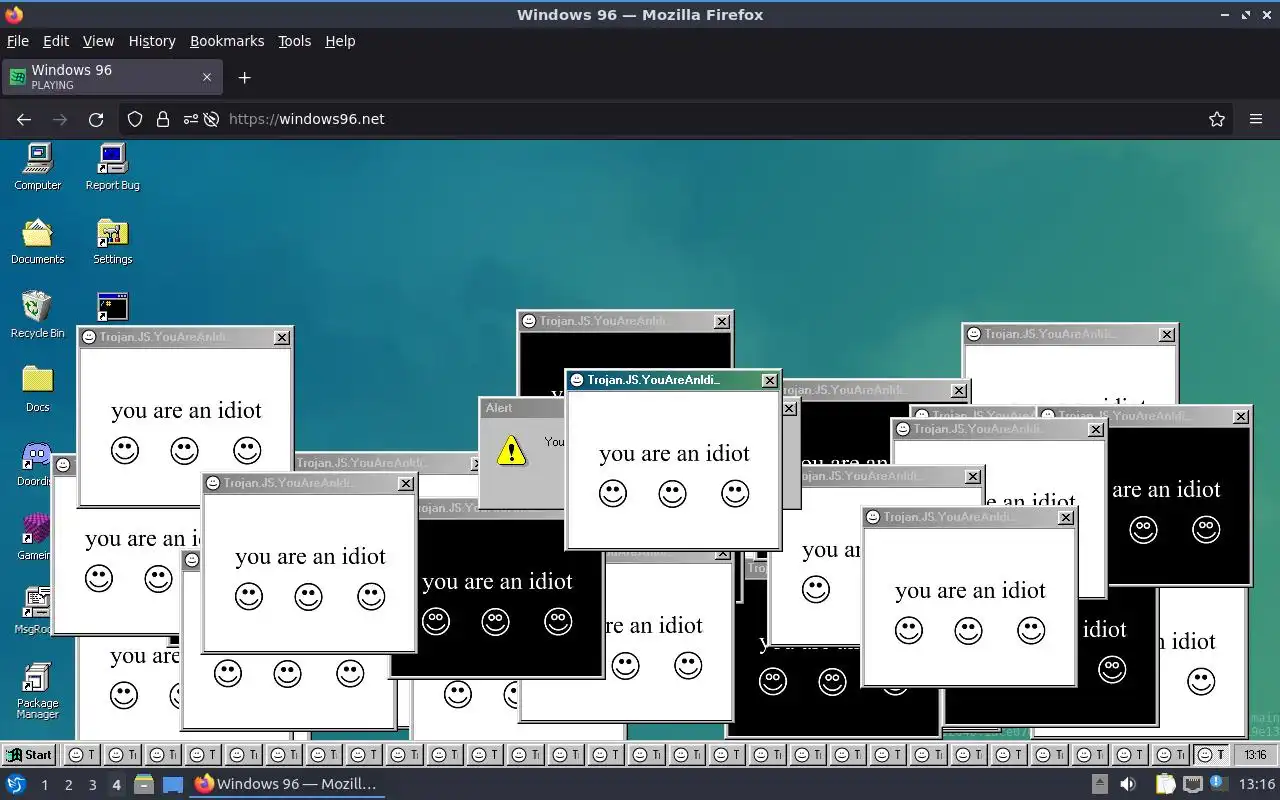Image resolution: width=1280 pixels, height=800 pixels.
Task: Open the Report Bug desktop icon
Action: click(x=112, y=167)
